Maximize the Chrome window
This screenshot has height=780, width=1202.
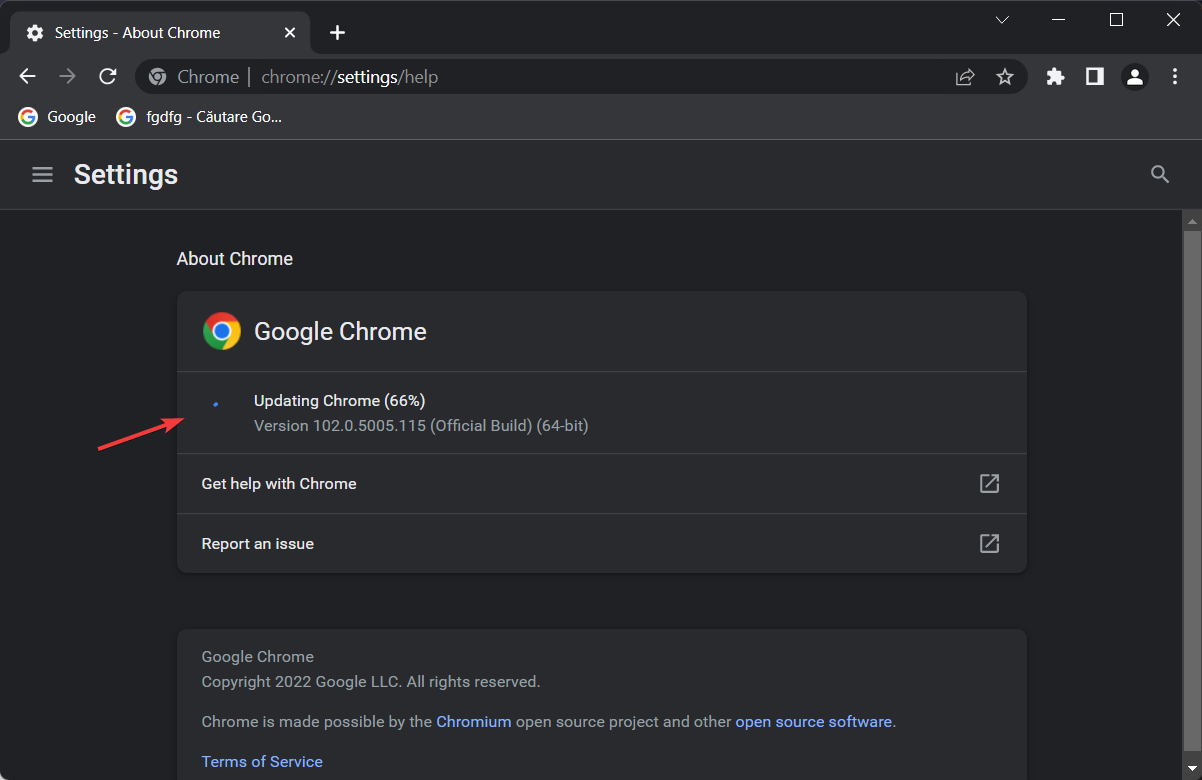[x=1117, y=20]
